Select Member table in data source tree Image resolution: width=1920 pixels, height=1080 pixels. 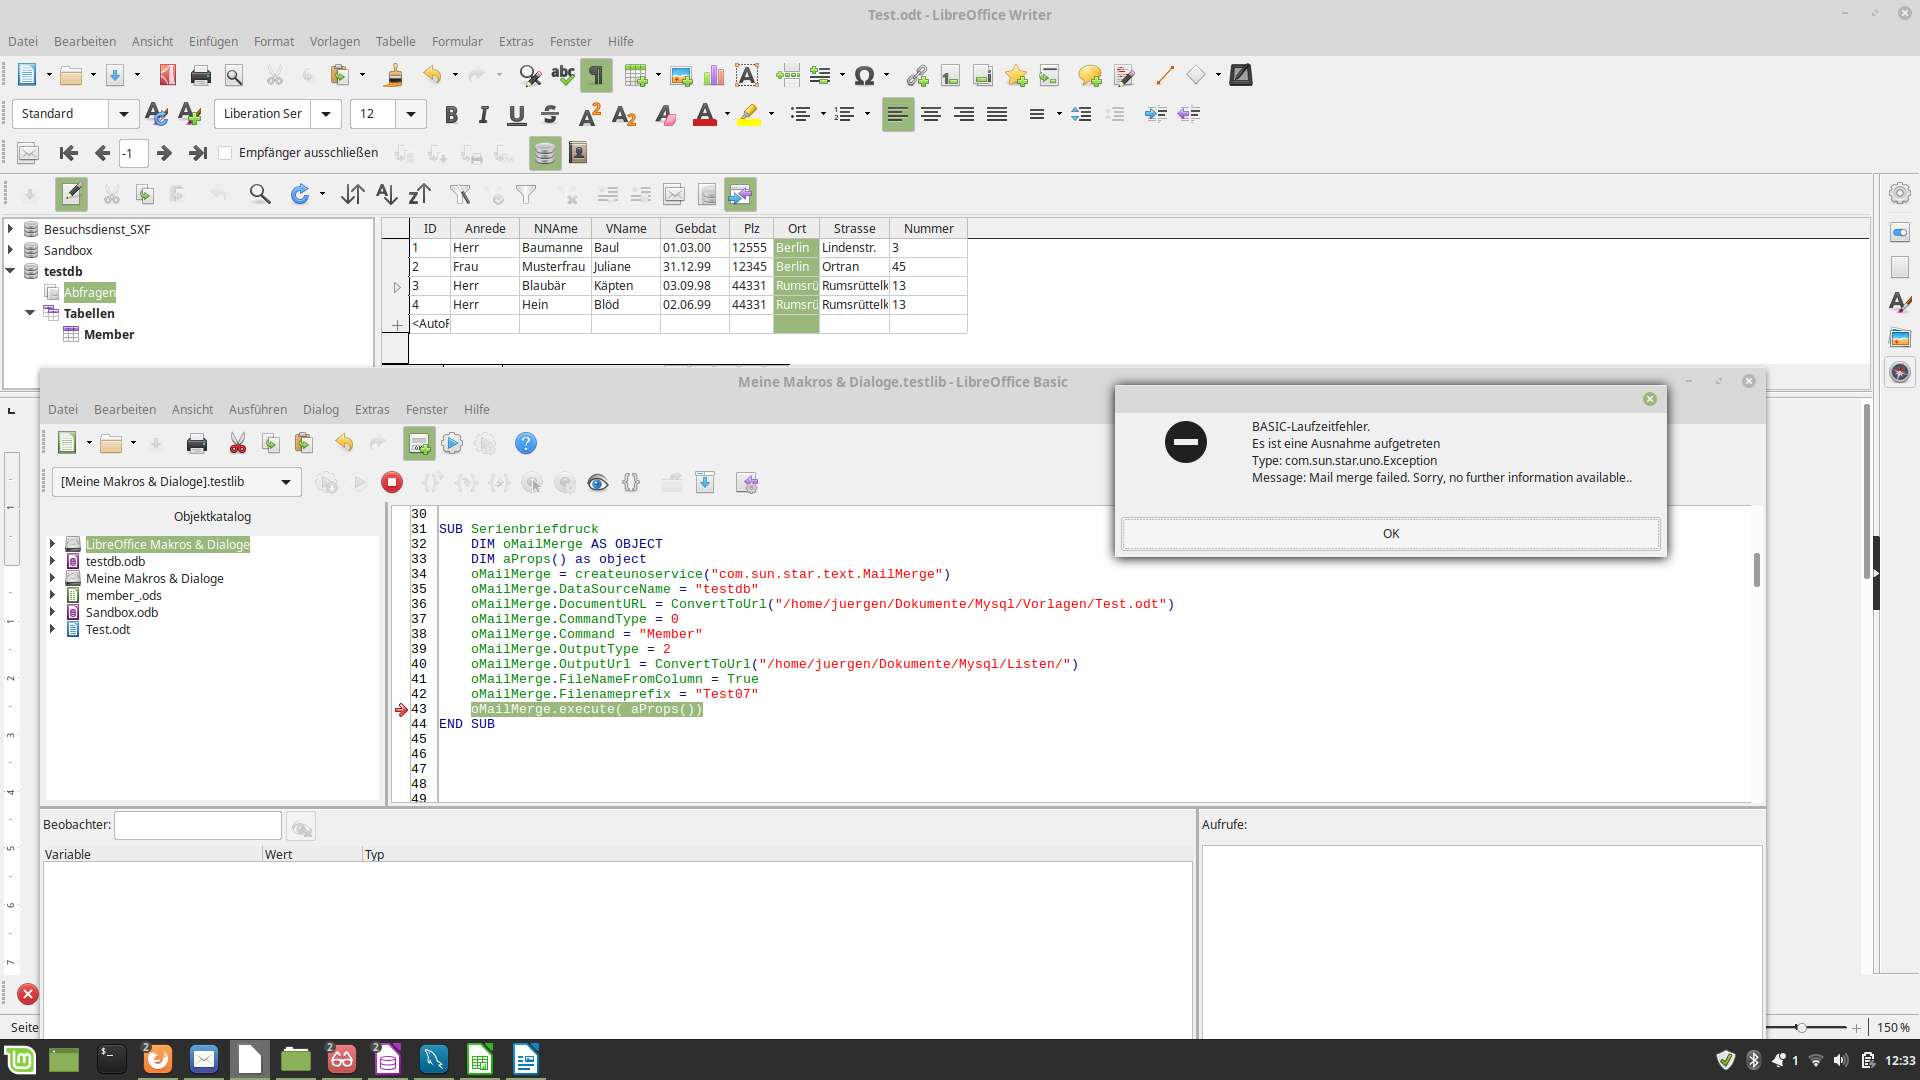tap(108, 334)
